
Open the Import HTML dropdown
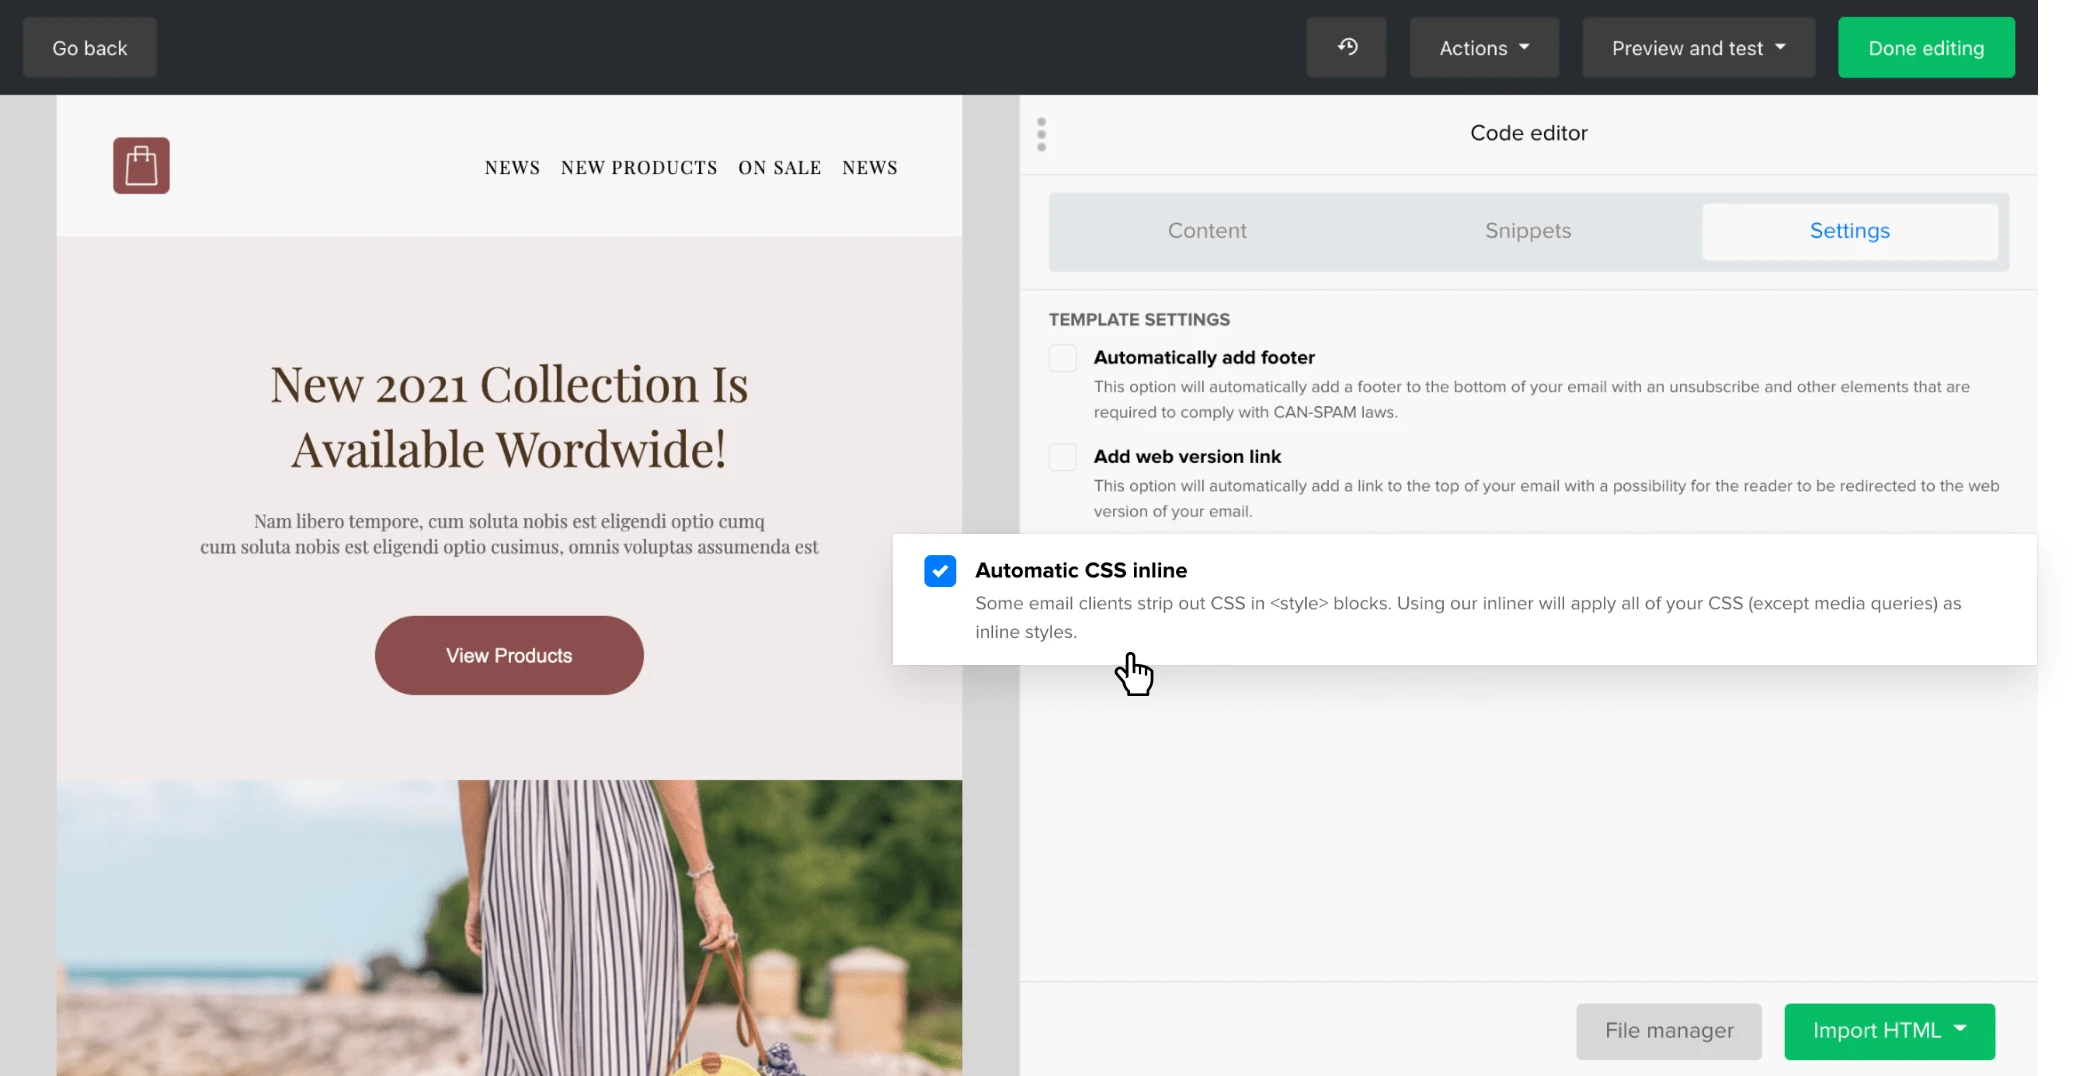click(1888, 1031)
